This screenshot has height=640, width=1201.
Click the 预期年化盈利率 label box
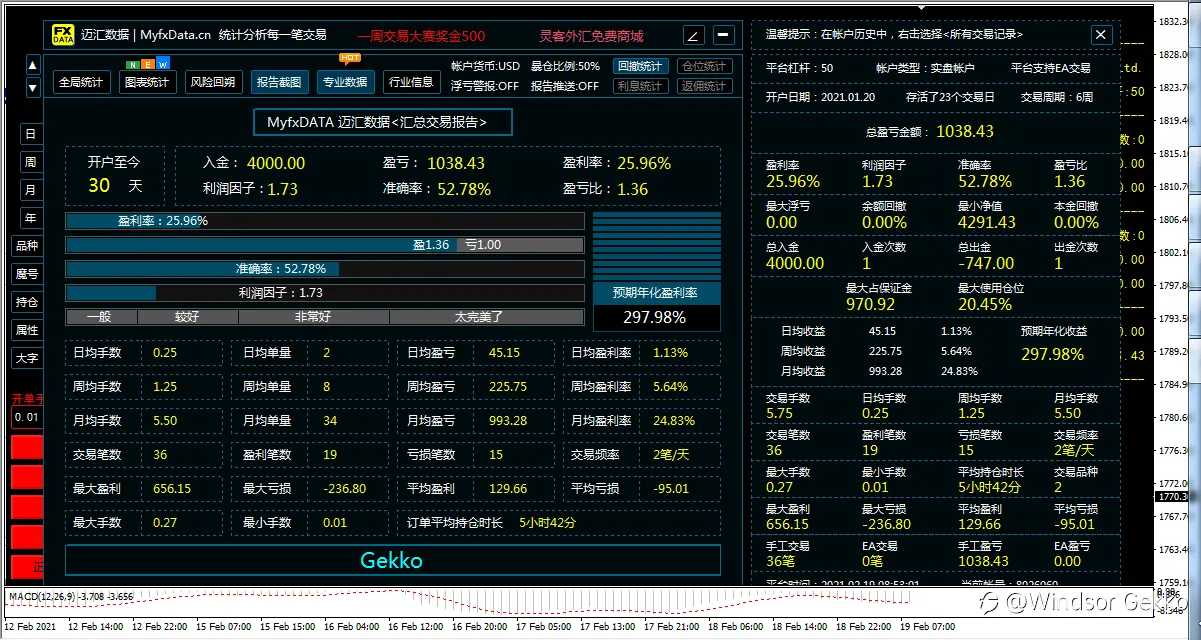point(657,293)
